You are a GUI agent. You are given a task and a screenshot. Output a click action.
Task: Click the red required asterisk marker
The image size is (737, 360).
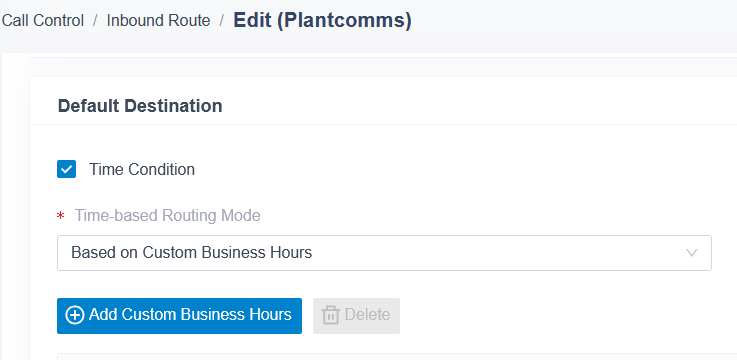[60, 216]
